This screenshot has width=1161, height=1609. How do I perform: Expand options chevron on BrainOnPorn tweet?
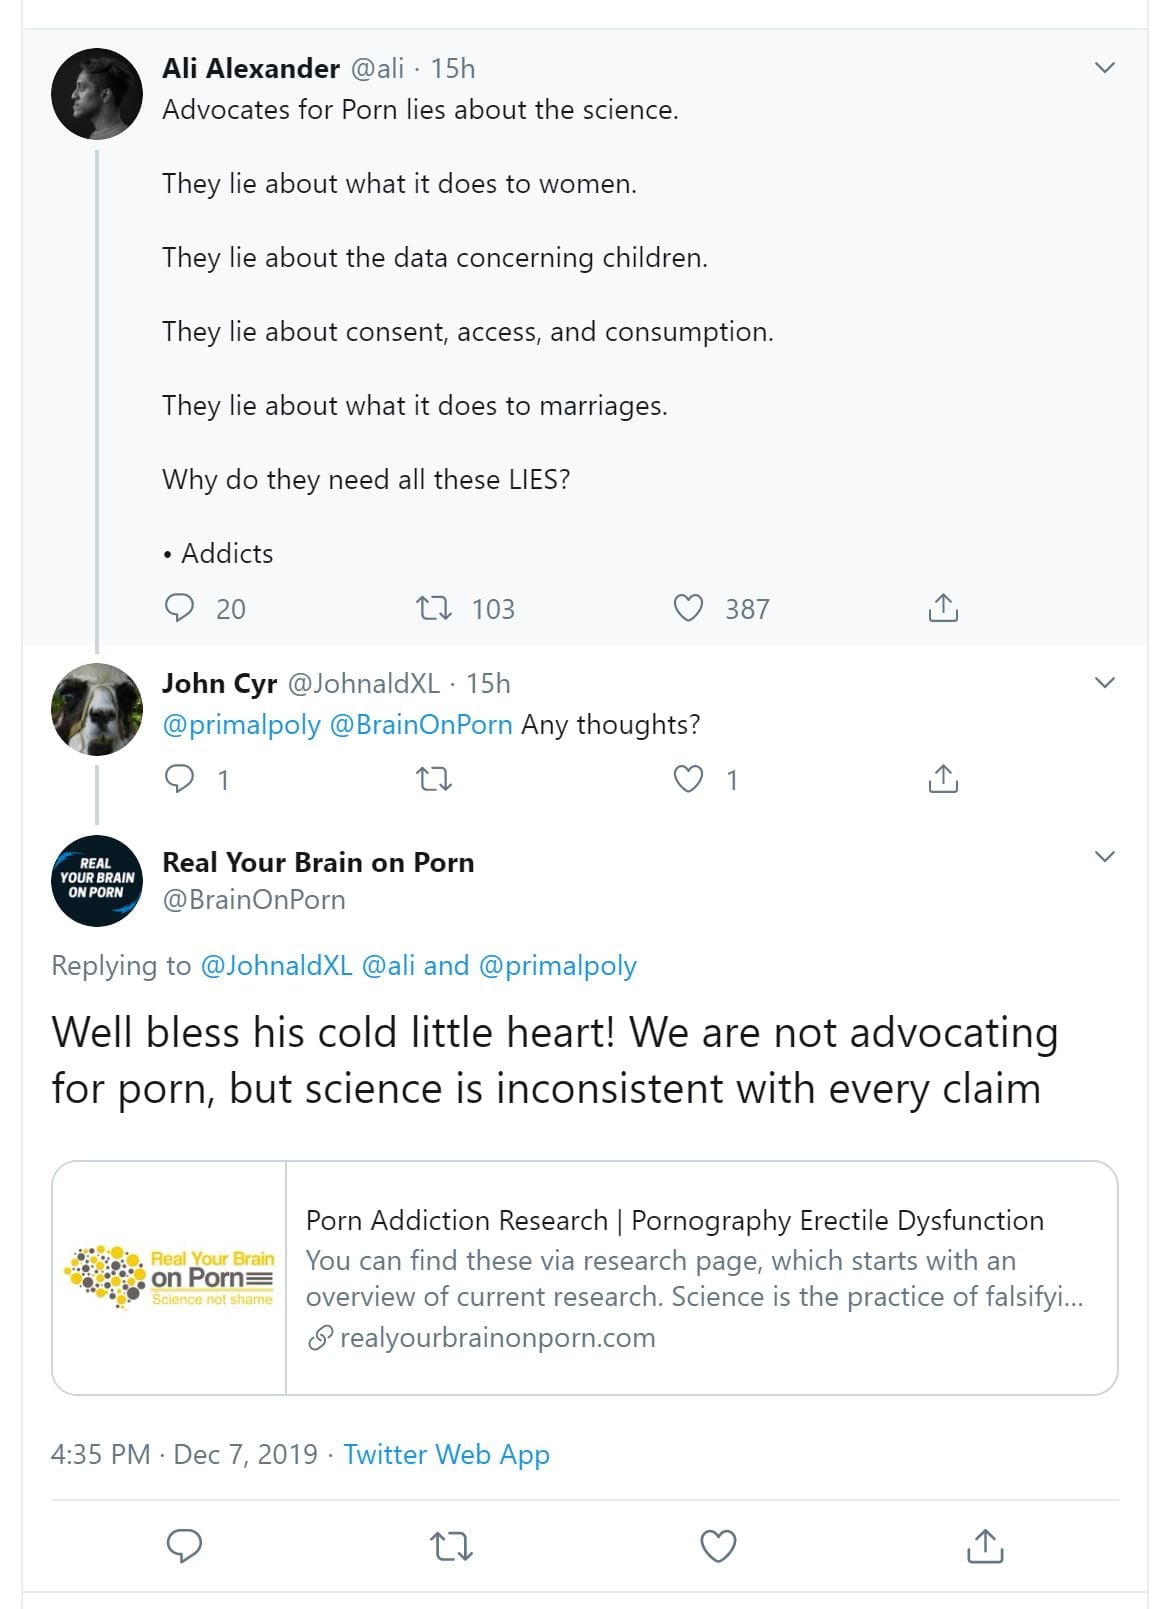[x=1105, y=857]
